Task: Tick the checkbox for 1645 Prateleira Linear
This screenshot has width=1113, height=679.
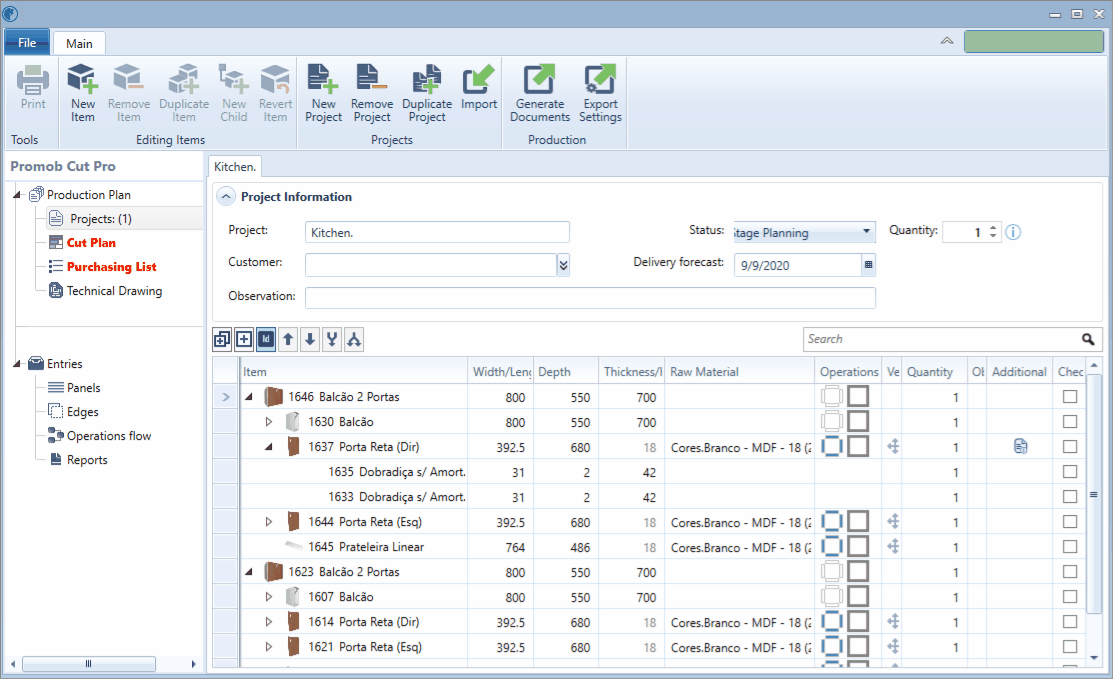Action: [x=1070, y=547]
